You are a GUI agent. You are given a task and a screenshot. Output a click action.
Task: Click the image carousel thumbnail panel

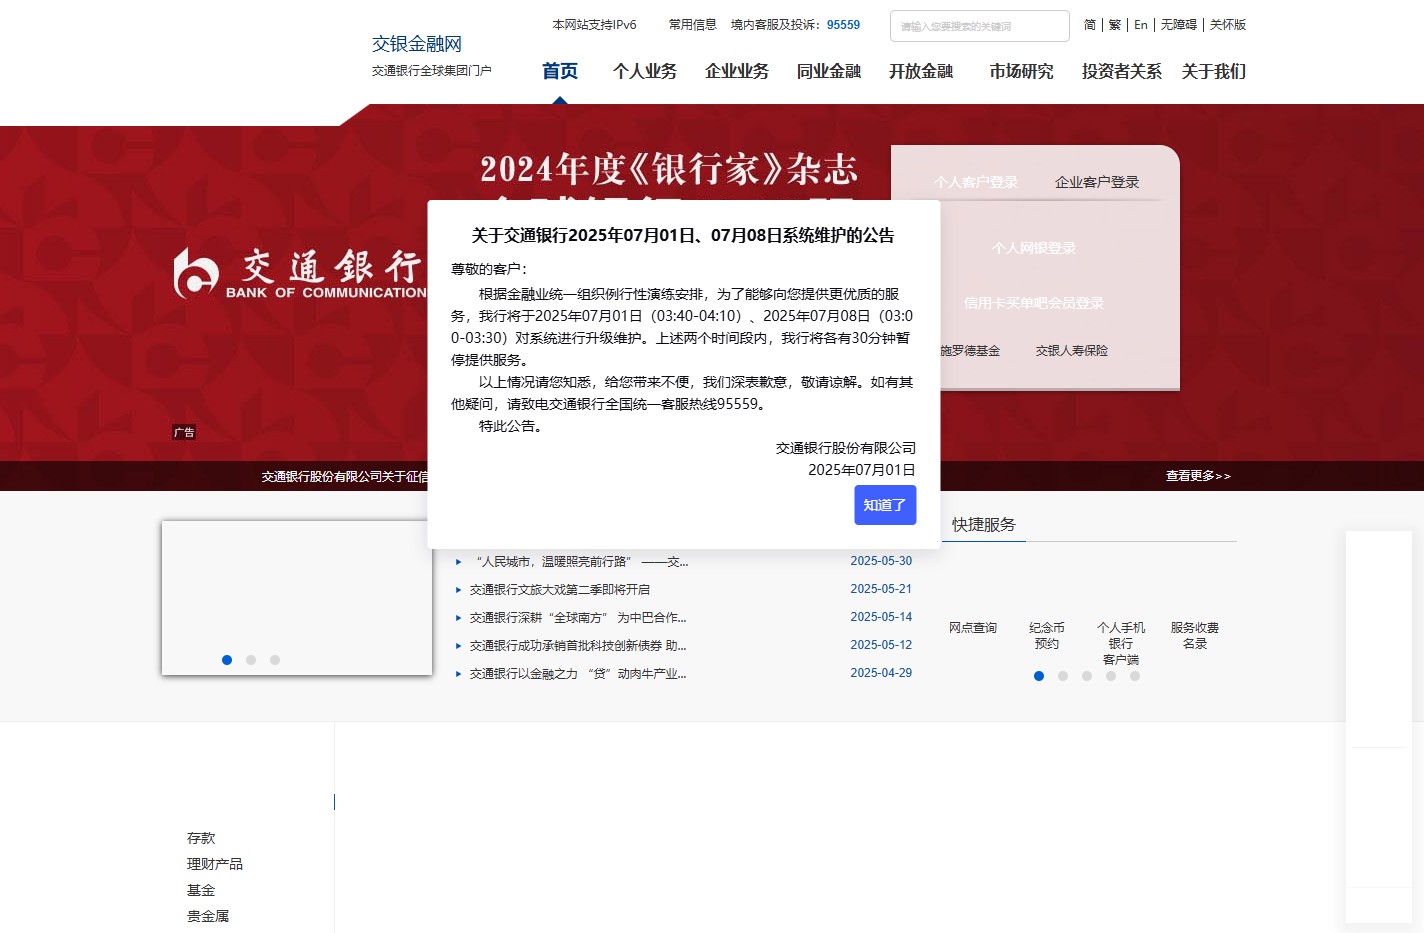[x=297, y=597]
